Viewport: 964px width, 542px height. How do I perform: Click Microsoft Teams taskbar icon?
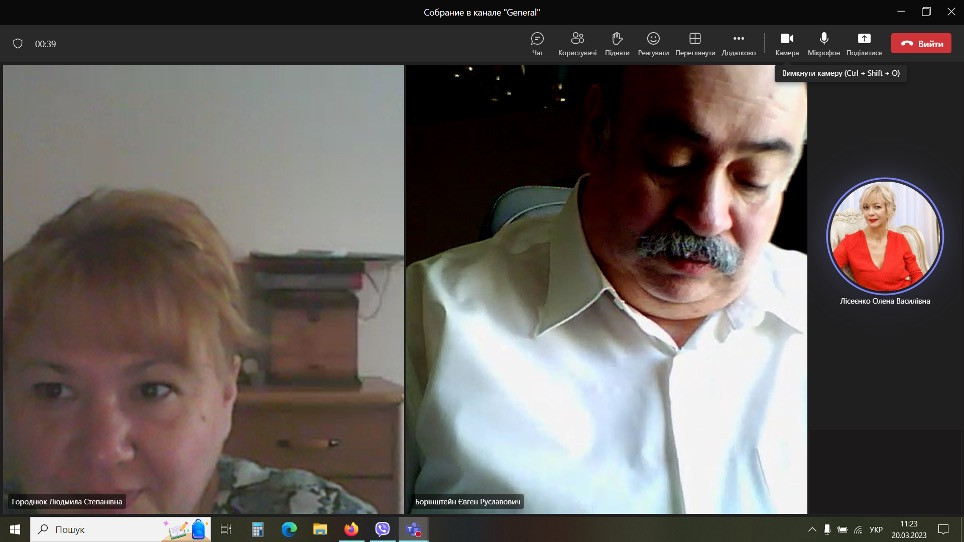coord(414,529)
